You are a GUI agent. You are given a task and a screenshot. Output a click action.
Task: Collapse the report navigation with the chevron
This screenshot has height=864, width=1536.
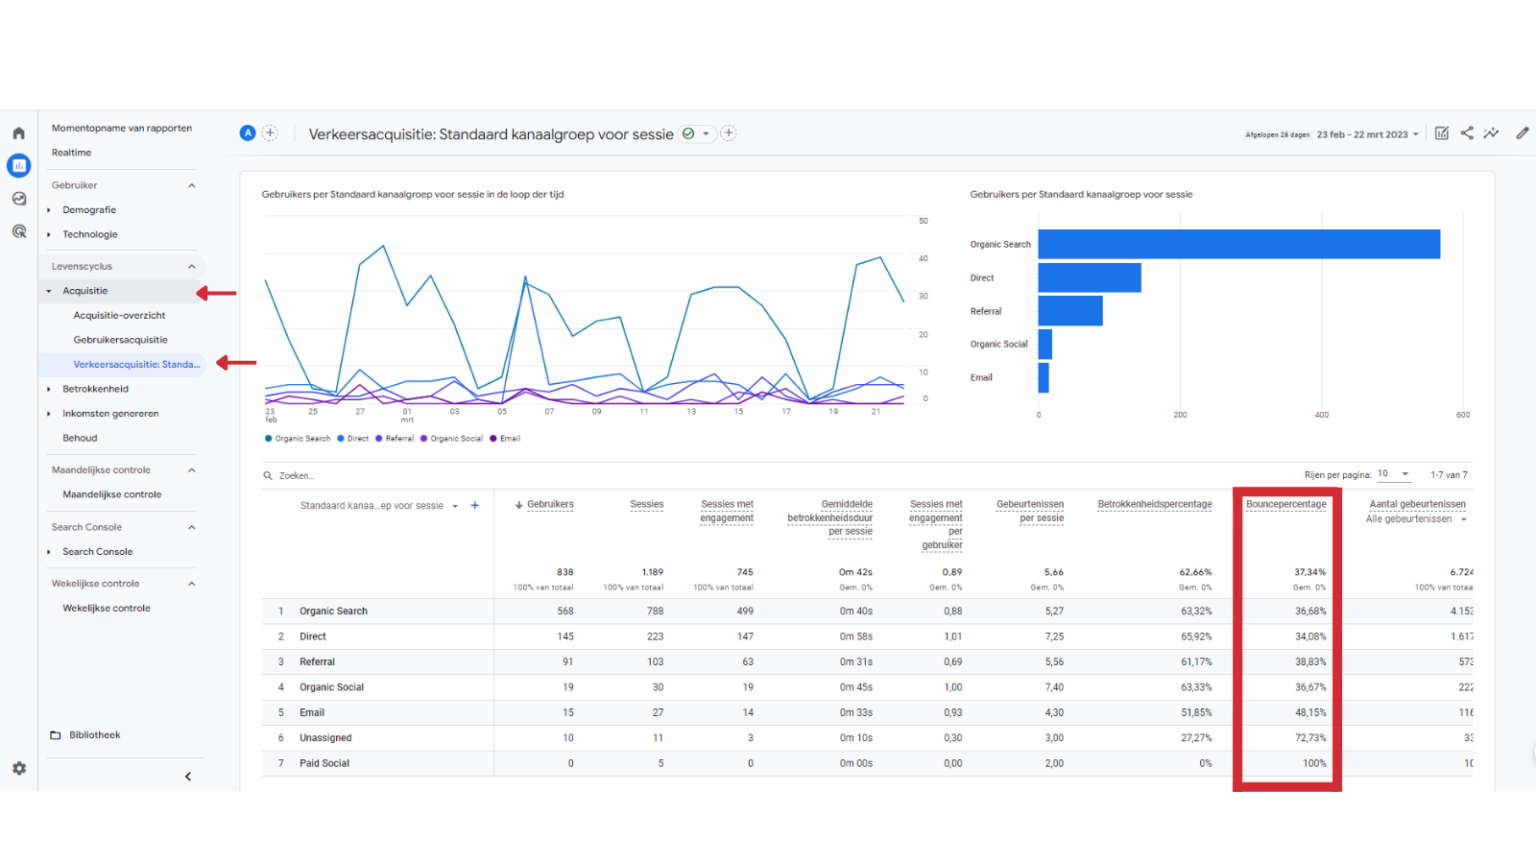188,776
